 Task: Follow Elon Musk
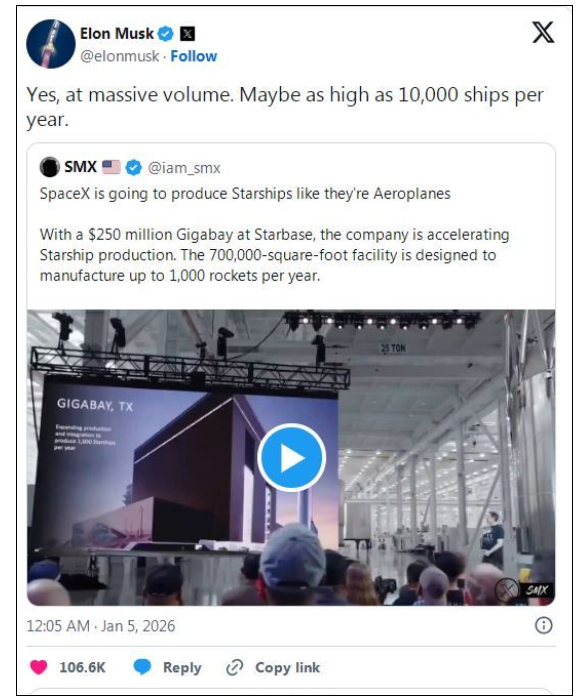pyautogui.click(x=194, y=56)
